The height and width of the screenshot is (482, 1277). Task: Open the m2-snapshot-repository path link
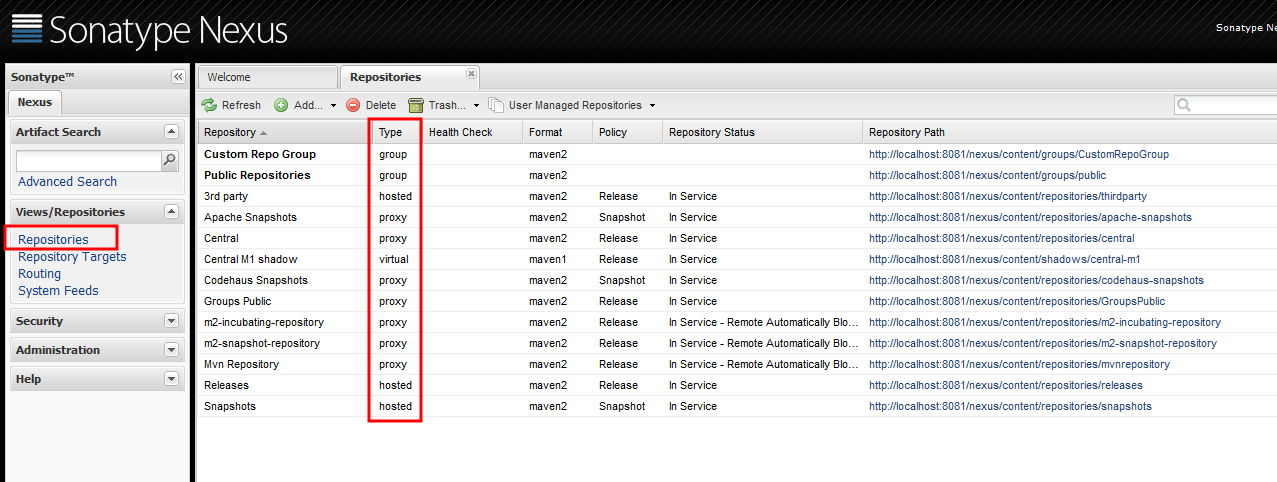(1043, 343)
